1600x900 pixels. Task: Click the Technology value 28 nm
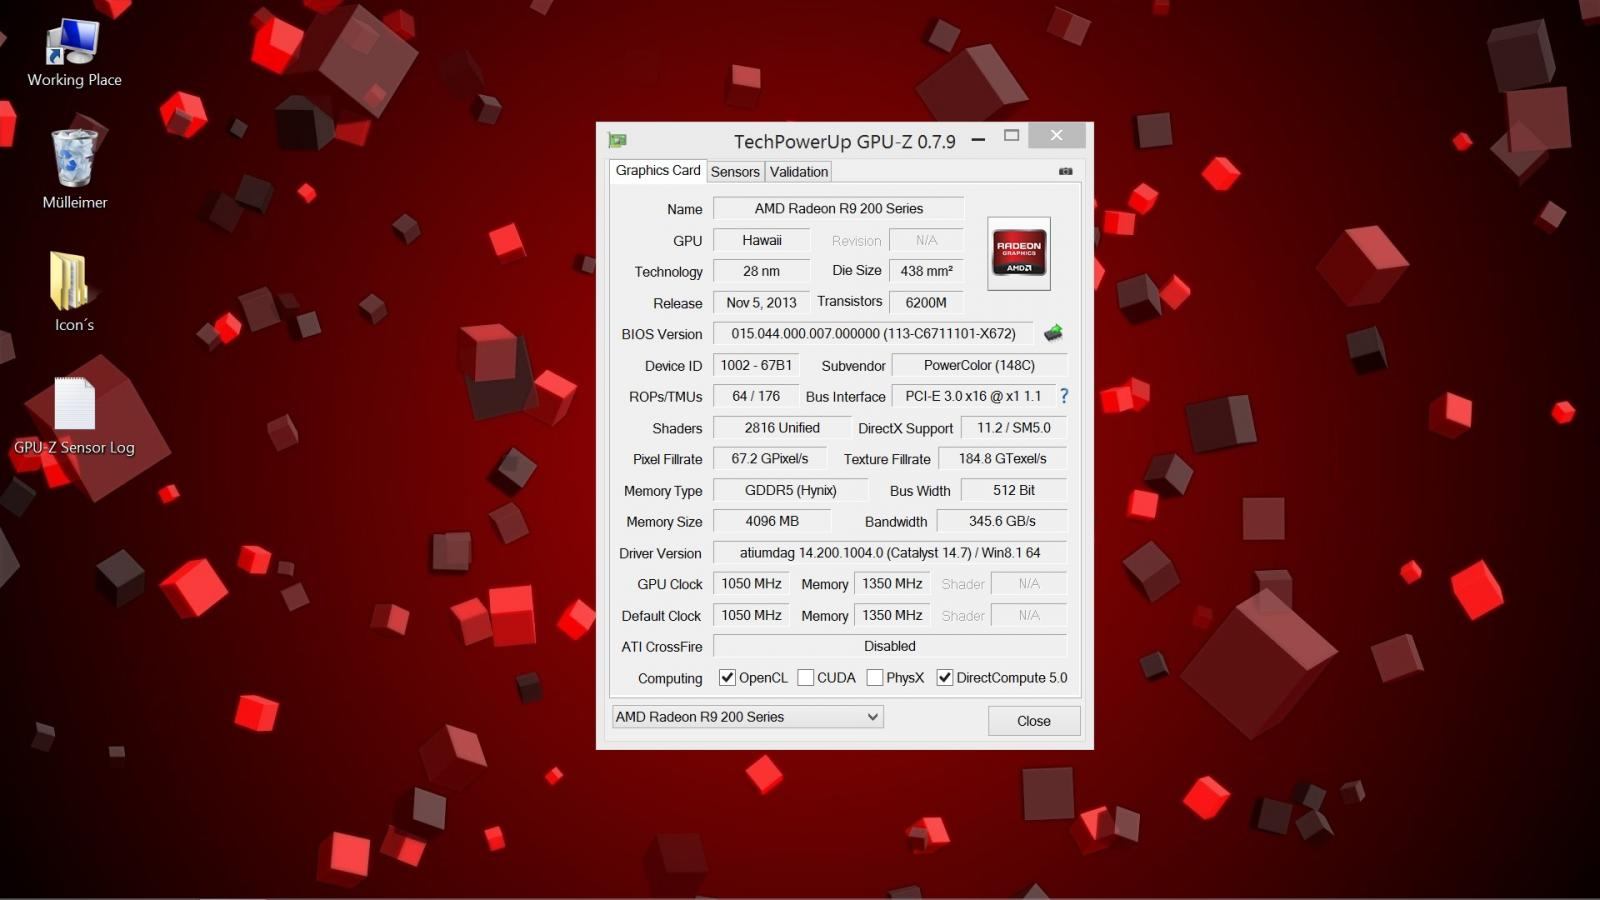click(x=761, y=272)
